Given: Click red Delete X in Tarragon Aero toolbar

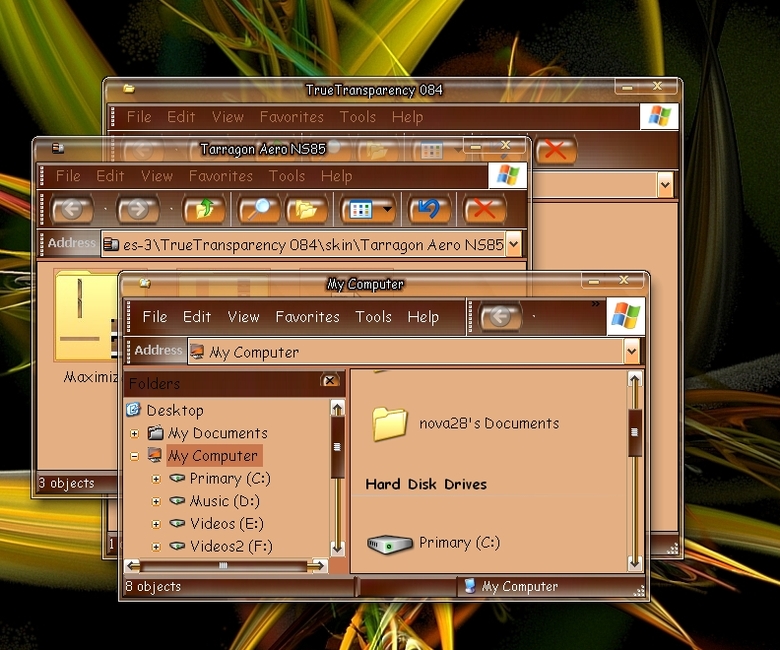Looking at the screenshot, I should (x=484, y=209).
